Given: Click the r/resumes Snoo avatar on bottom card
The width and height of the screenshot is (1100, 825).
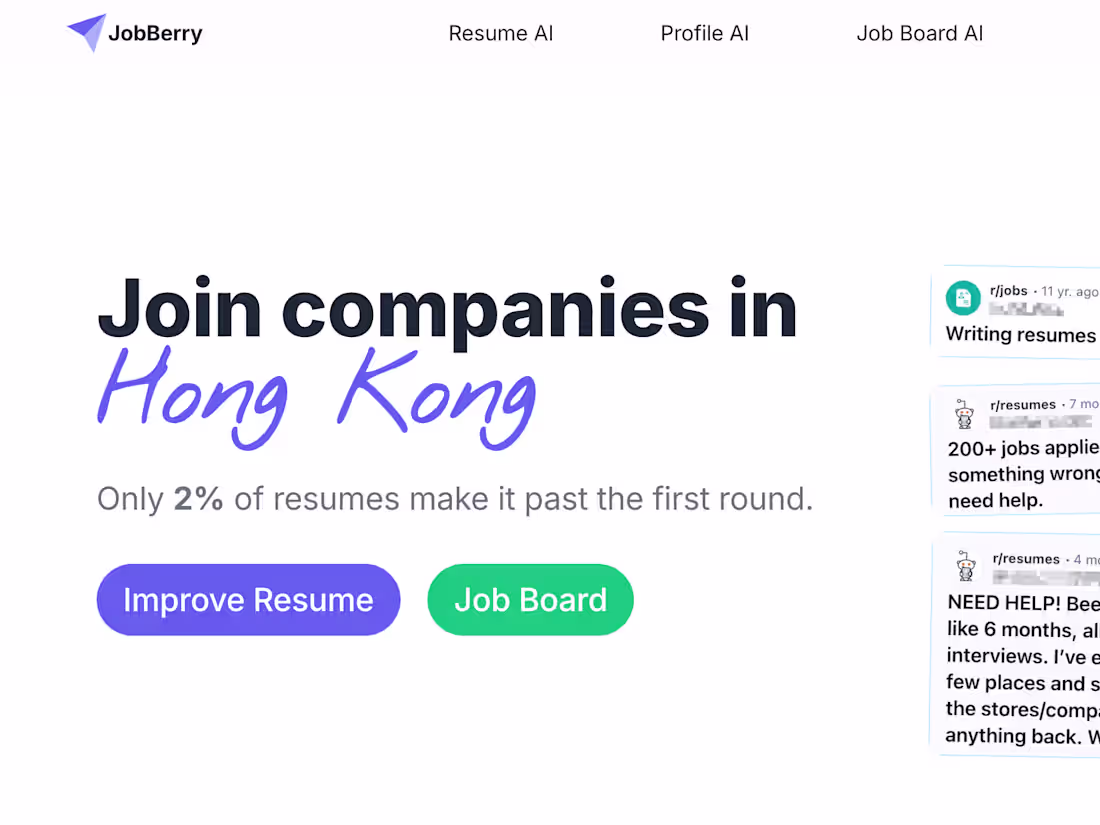Looking at the screenshot, I should click(966, 567).
